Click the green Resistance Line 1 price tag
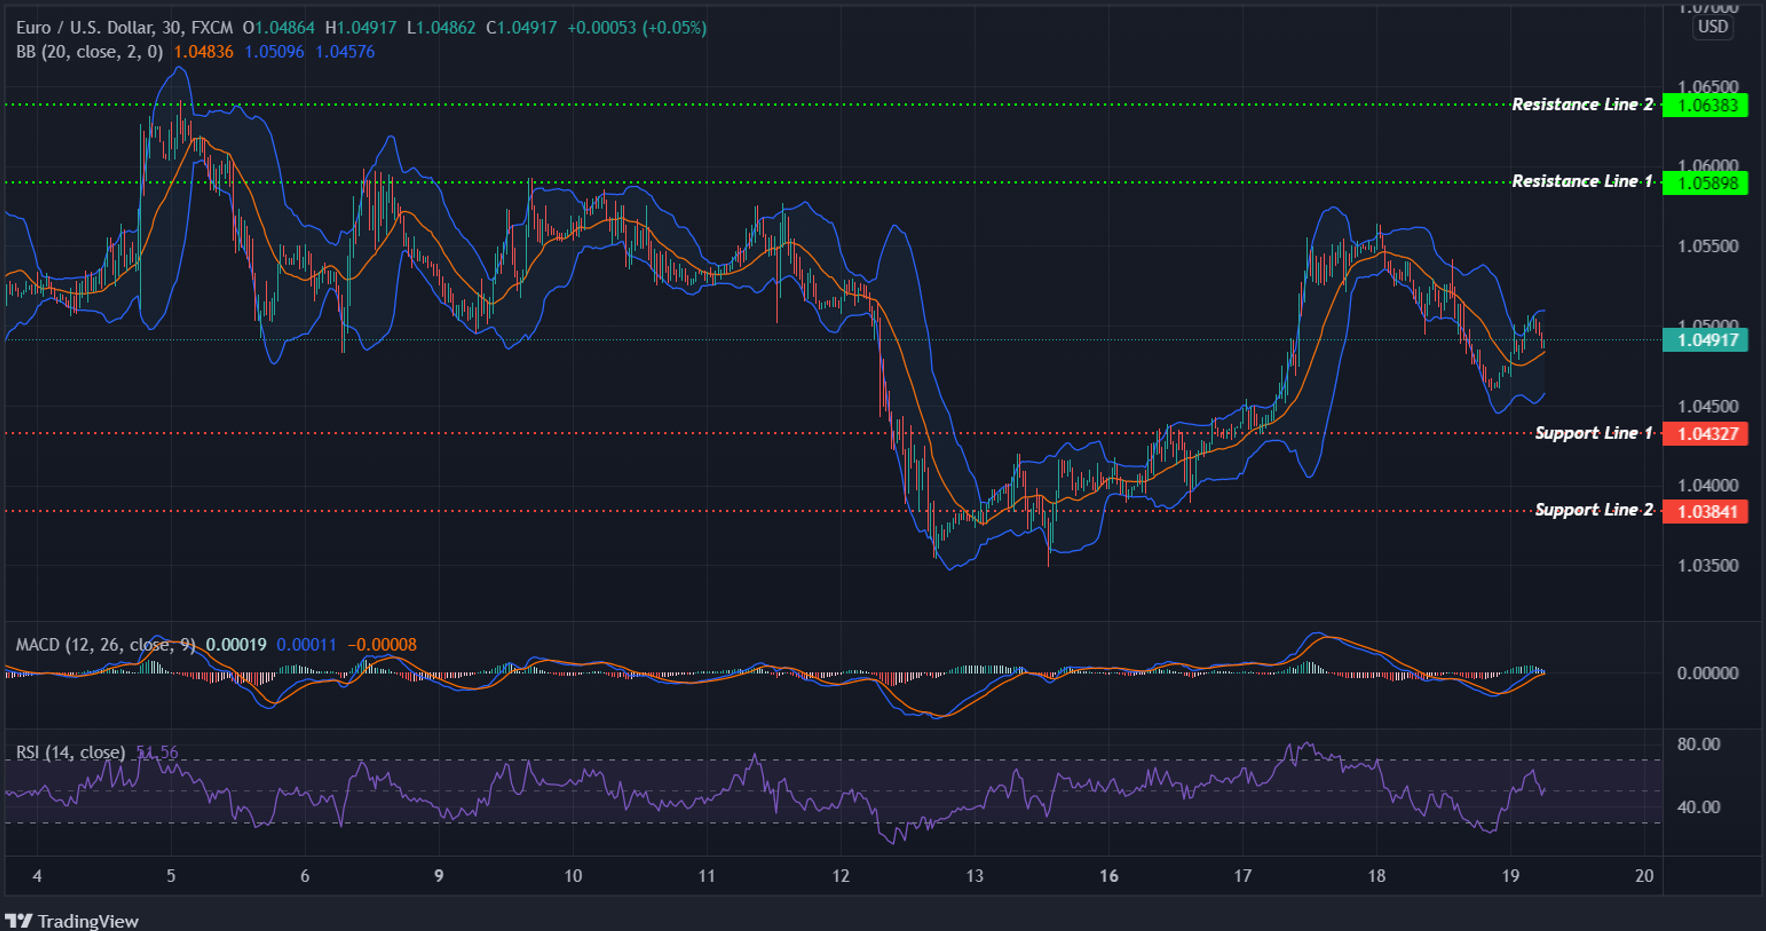 pos(1705,182)
